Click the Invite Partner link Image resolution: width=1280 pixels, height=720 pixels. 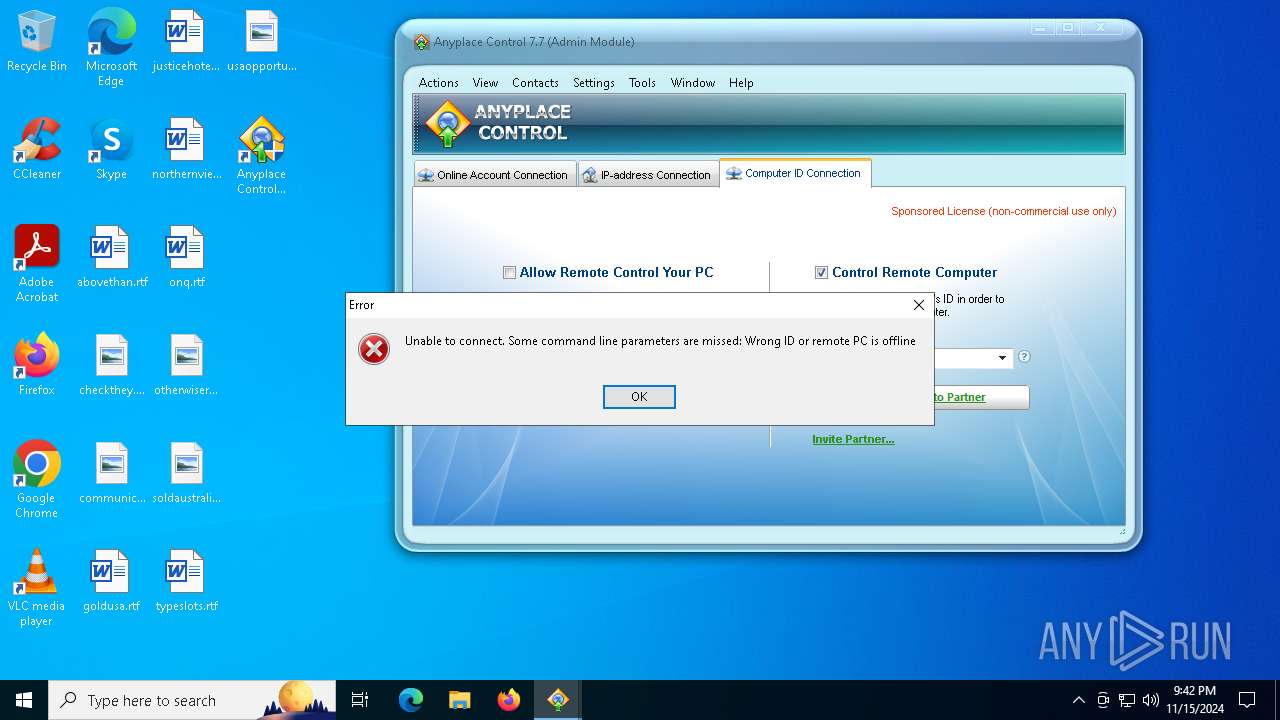(x=853, y=439)
